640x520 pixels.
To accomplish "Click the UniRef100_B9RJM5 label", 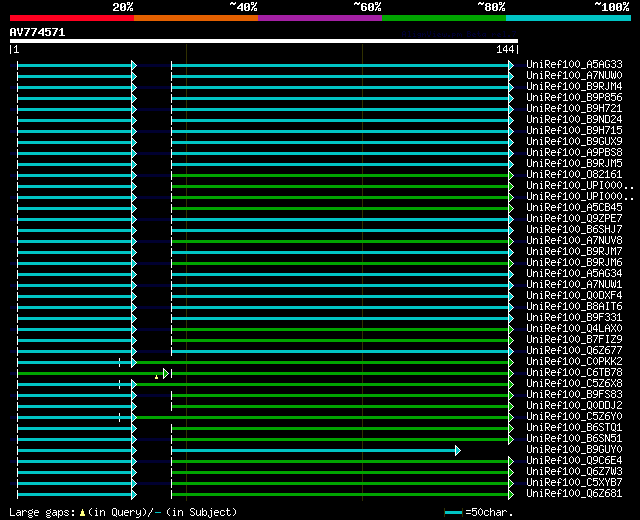I will click(574, 164).
